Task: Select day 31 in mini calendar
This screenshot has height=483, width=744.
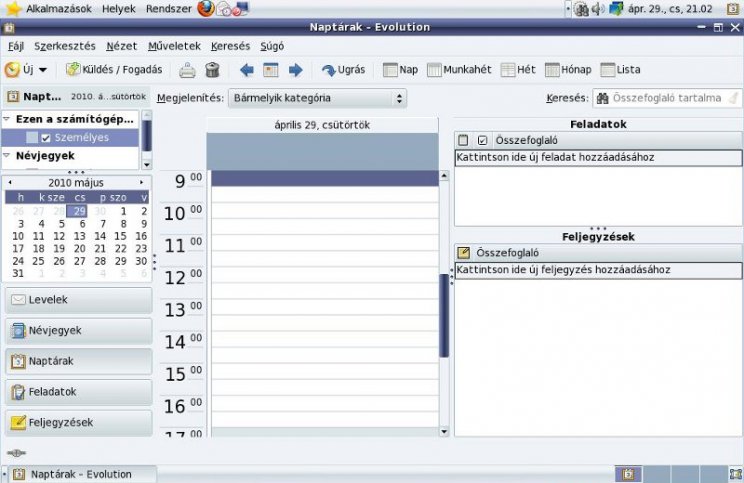Action: point(18,273)
